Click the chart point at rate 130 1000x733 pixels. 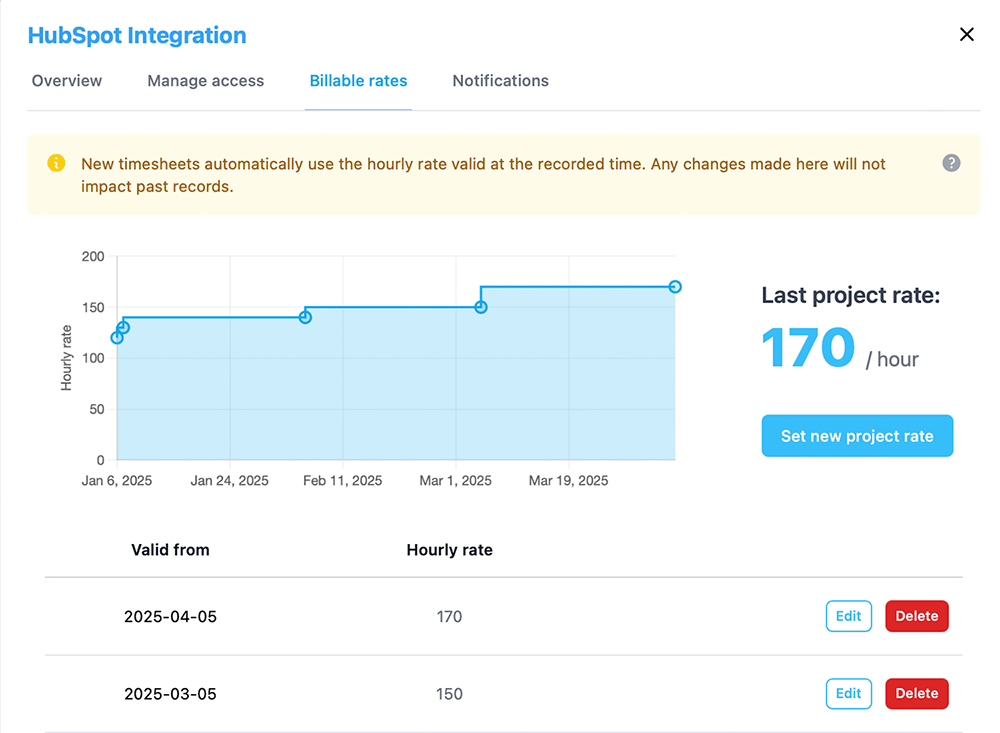(x=124, y=328)
